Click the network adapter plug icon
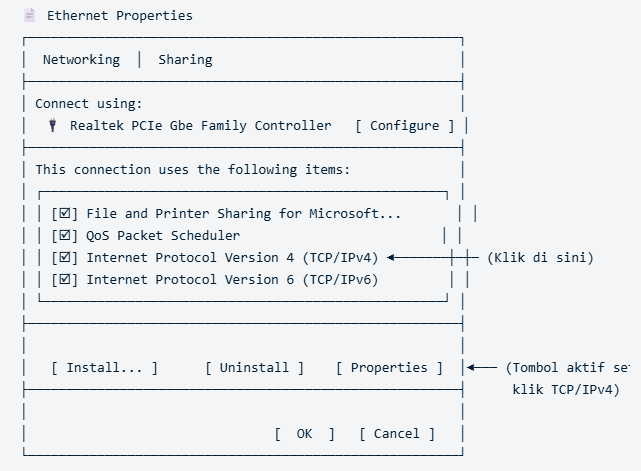This screenshot has height=471, width=641. click(x=52, y=125)
